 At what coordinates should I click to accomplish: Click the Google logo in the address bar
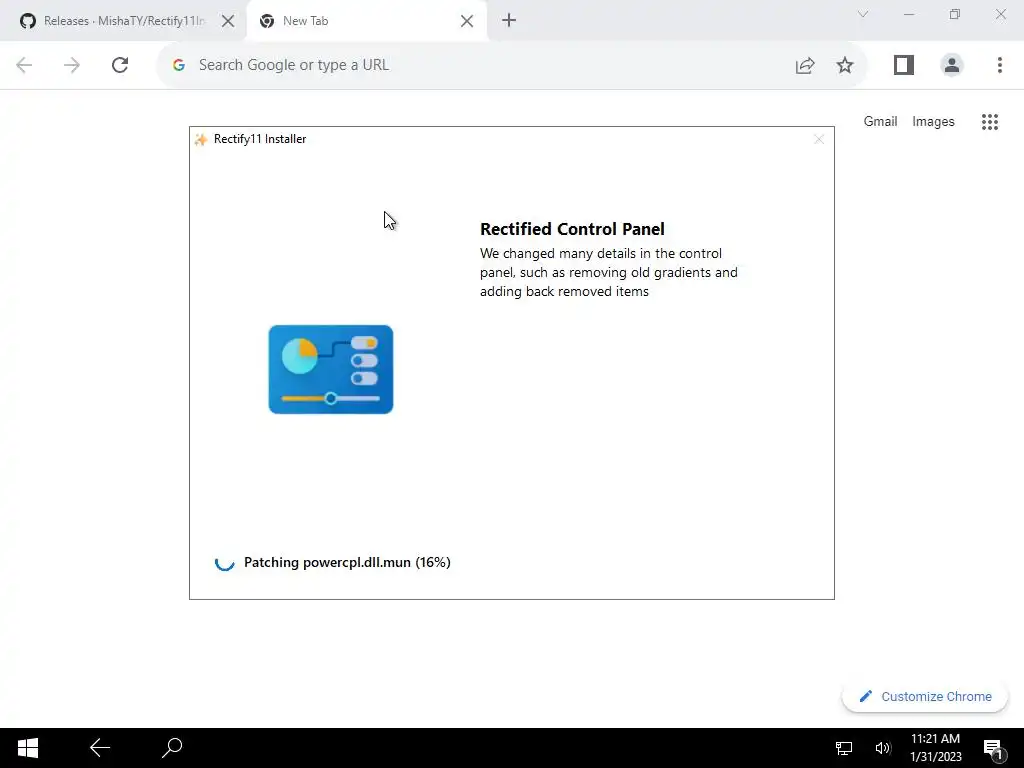pyautogui.click(x=178, y=65)
